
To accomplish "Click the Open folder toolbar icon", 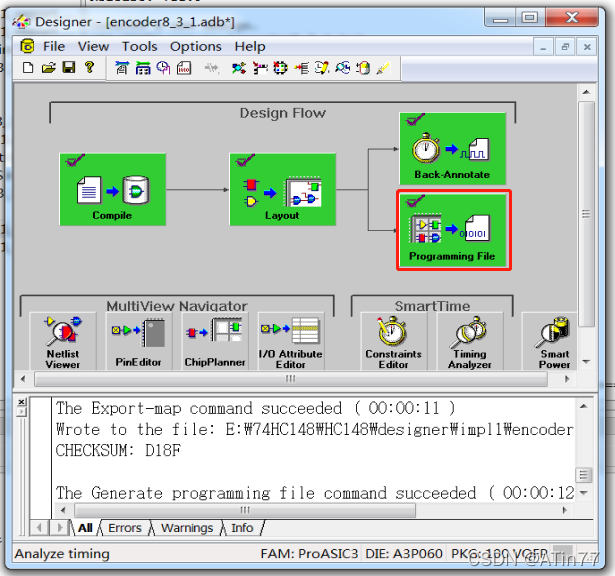I will [49, 68].
